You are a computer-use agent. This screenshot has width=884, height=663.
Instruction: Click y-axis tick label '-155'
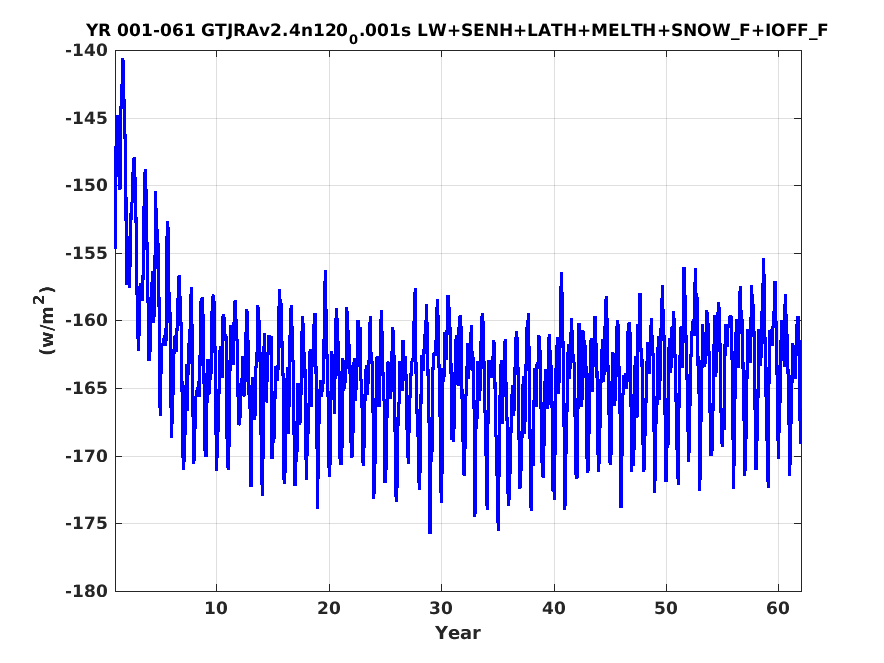86,253
